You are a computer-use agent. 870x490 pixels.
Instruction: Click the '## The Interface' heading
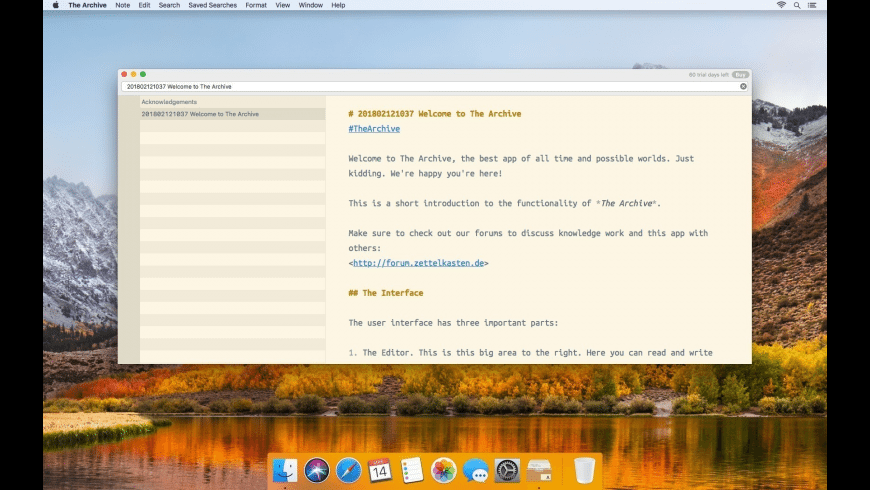click(x=386, y=293)
